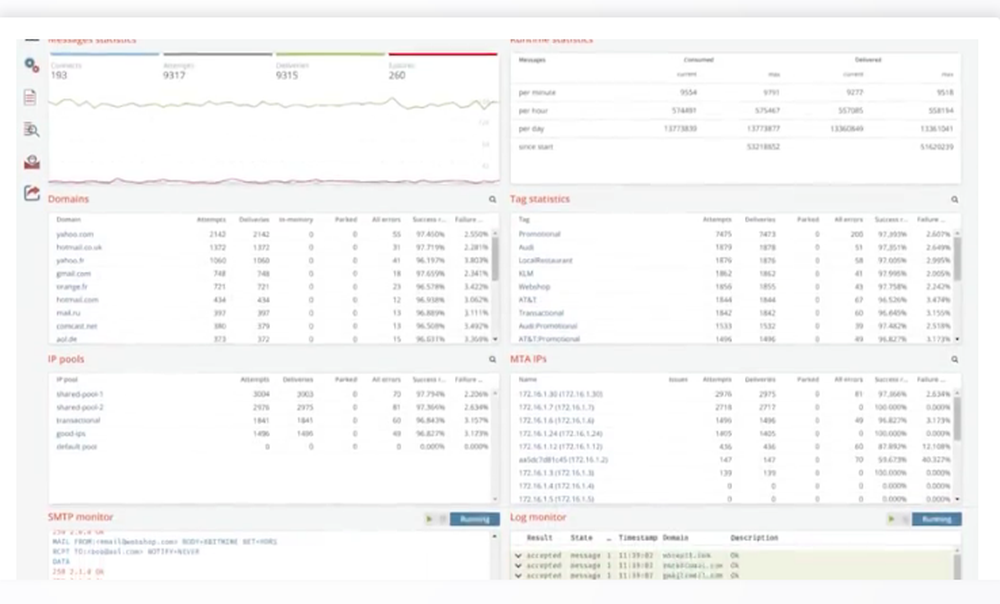The height and width of the screenshot is (604, 1000).
Task: Start the Log monitor with play icon
Action: [x=891, y=519]
